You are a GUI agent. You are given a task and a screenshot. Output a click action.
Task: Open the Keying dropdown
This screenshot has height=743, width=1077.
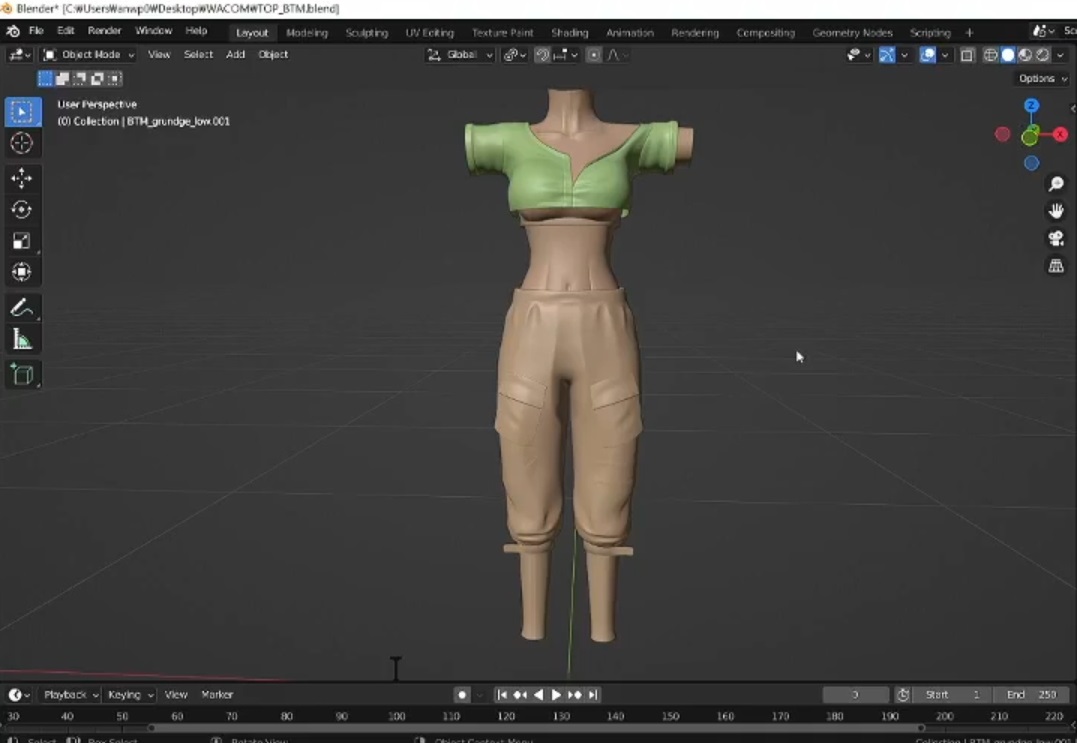pyautogui.click(x=130, y=695)
